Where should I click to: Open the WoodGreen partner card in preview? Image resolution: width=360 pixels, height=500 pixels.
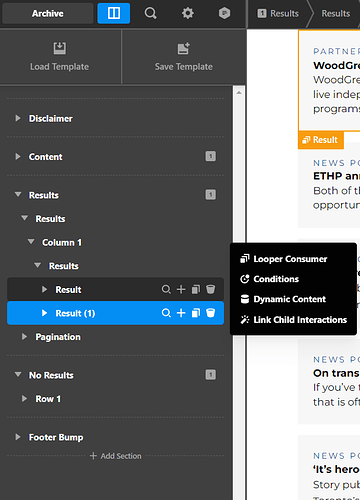(329, 80)
